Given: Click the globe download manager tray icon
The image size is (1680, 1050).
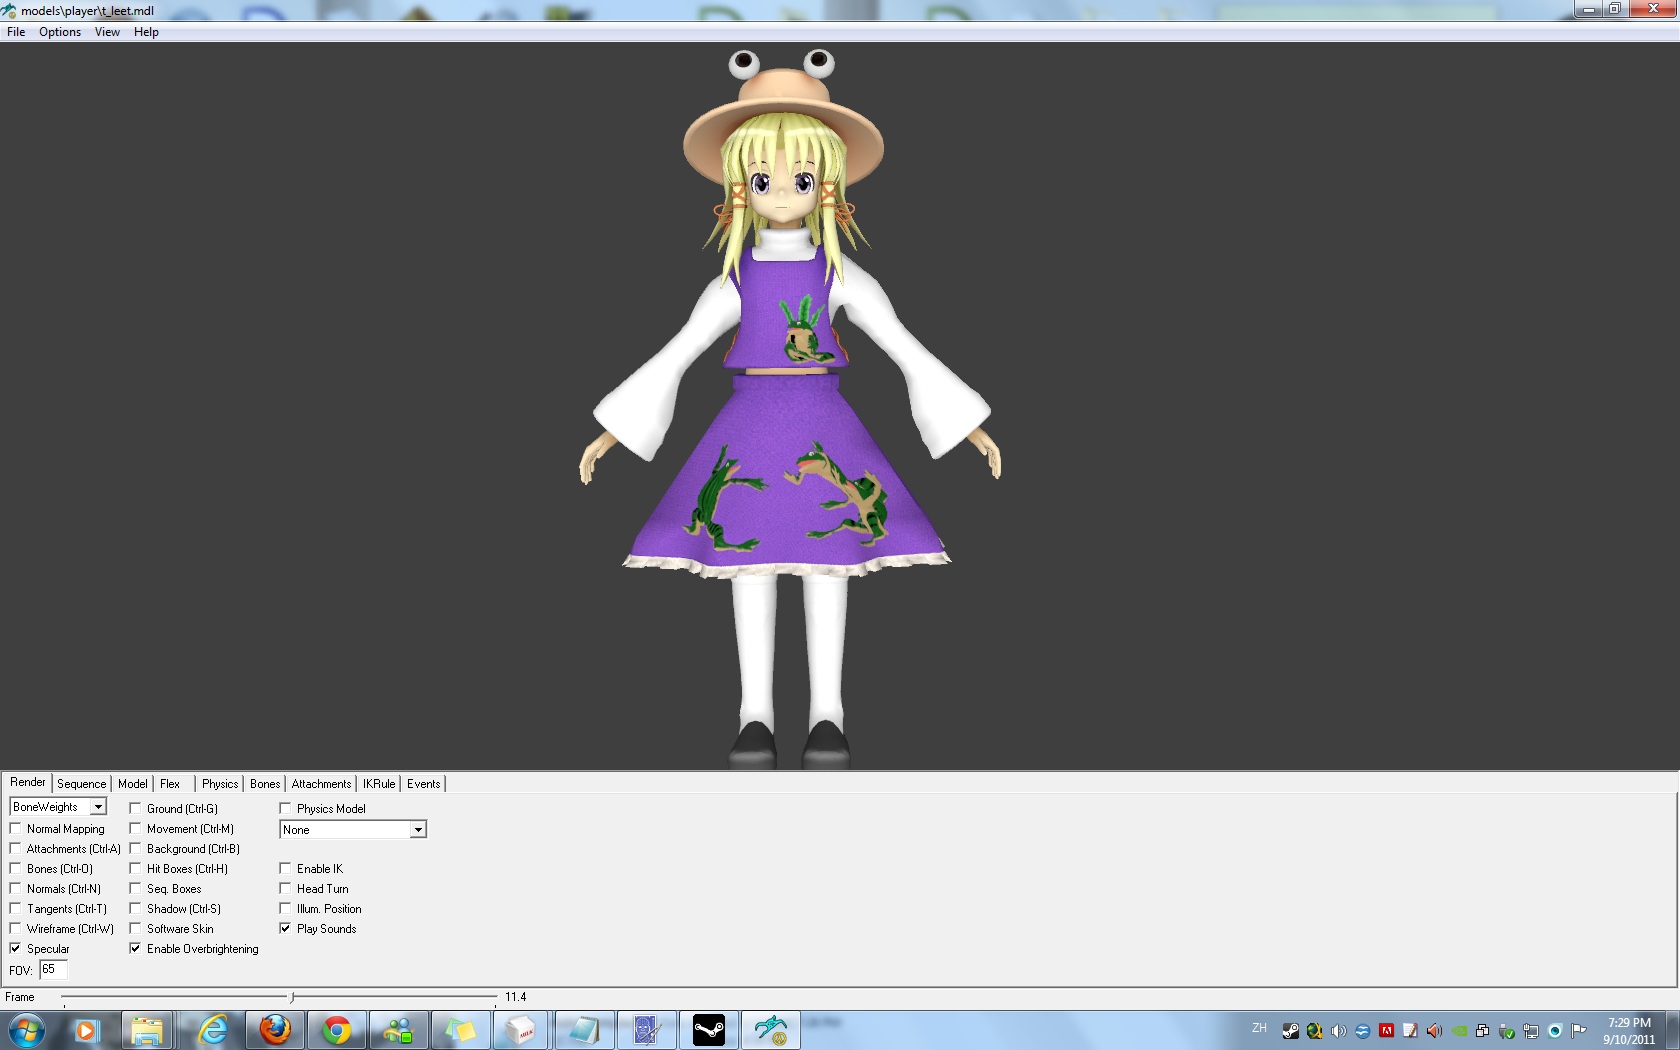Looking at the screenshot, I should (1315, 1031).
